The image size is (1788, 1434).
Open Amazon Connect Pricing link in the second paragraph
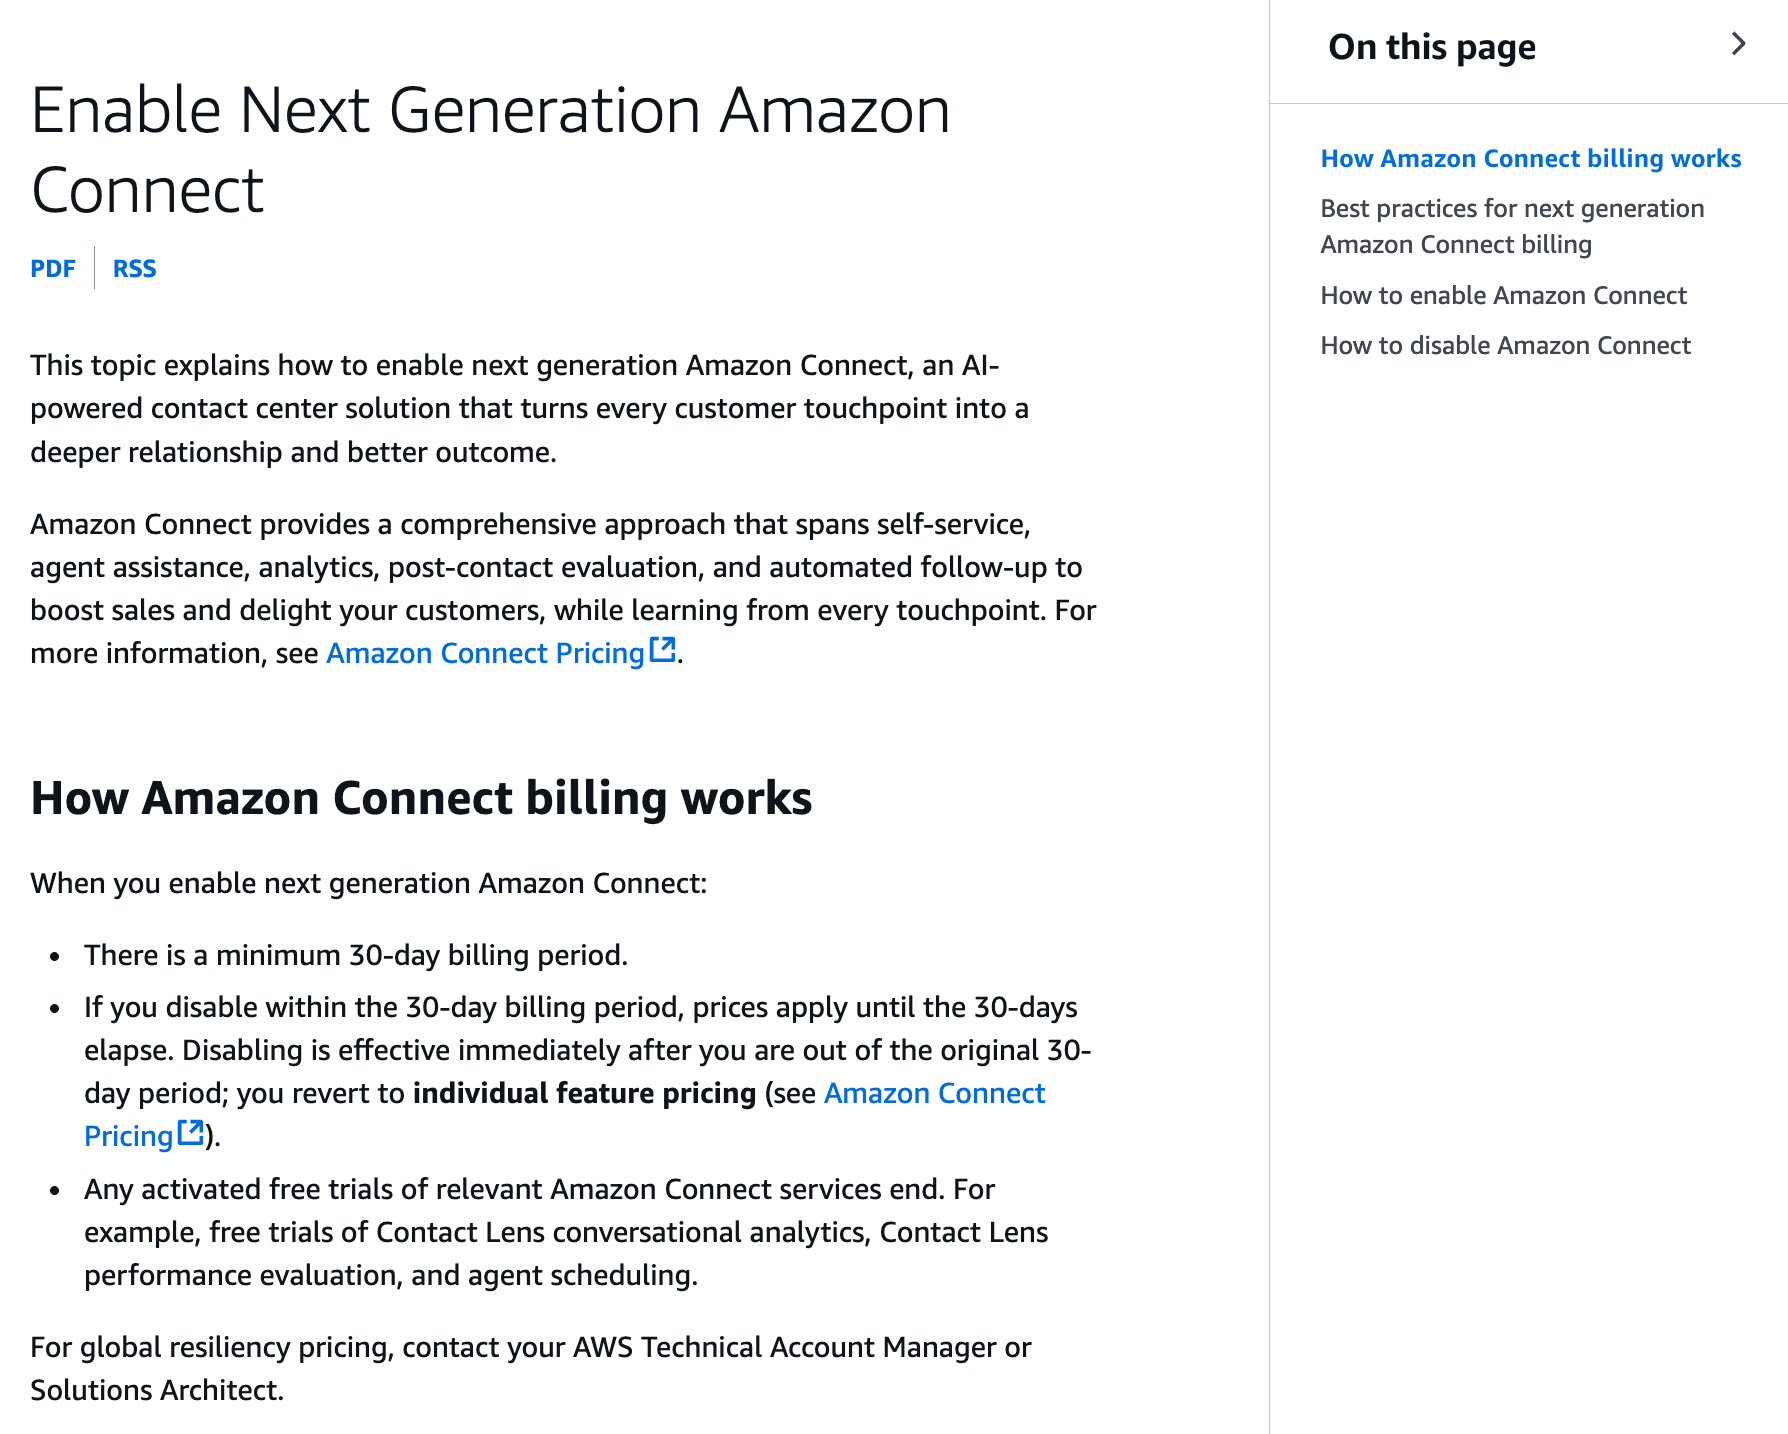click(486, 653)
